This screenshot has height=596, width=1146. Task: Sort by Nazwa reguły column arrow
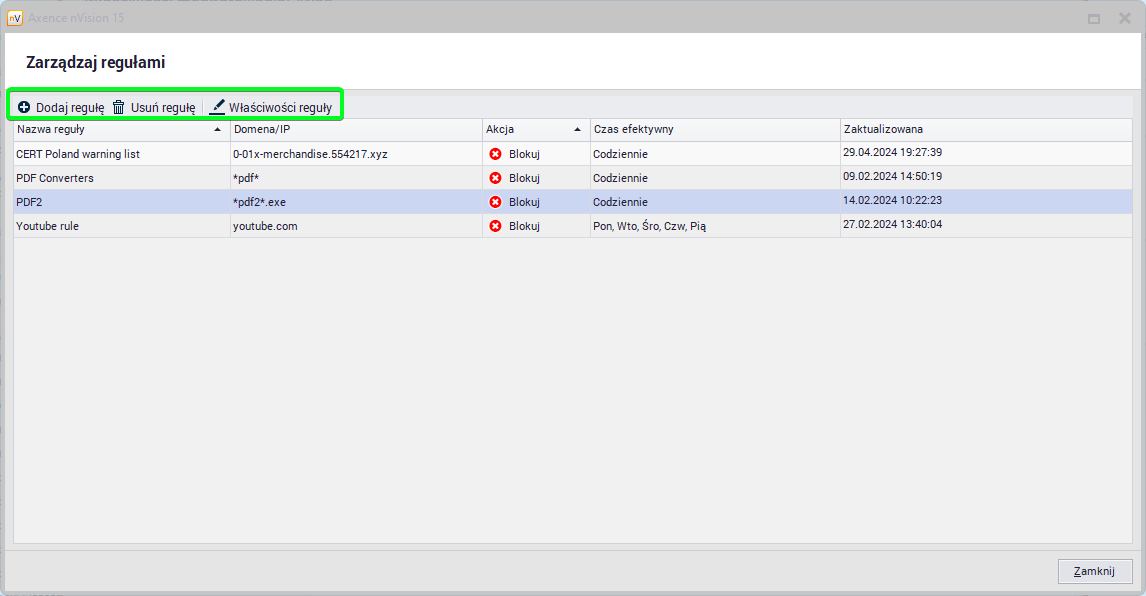pos(218,130)
